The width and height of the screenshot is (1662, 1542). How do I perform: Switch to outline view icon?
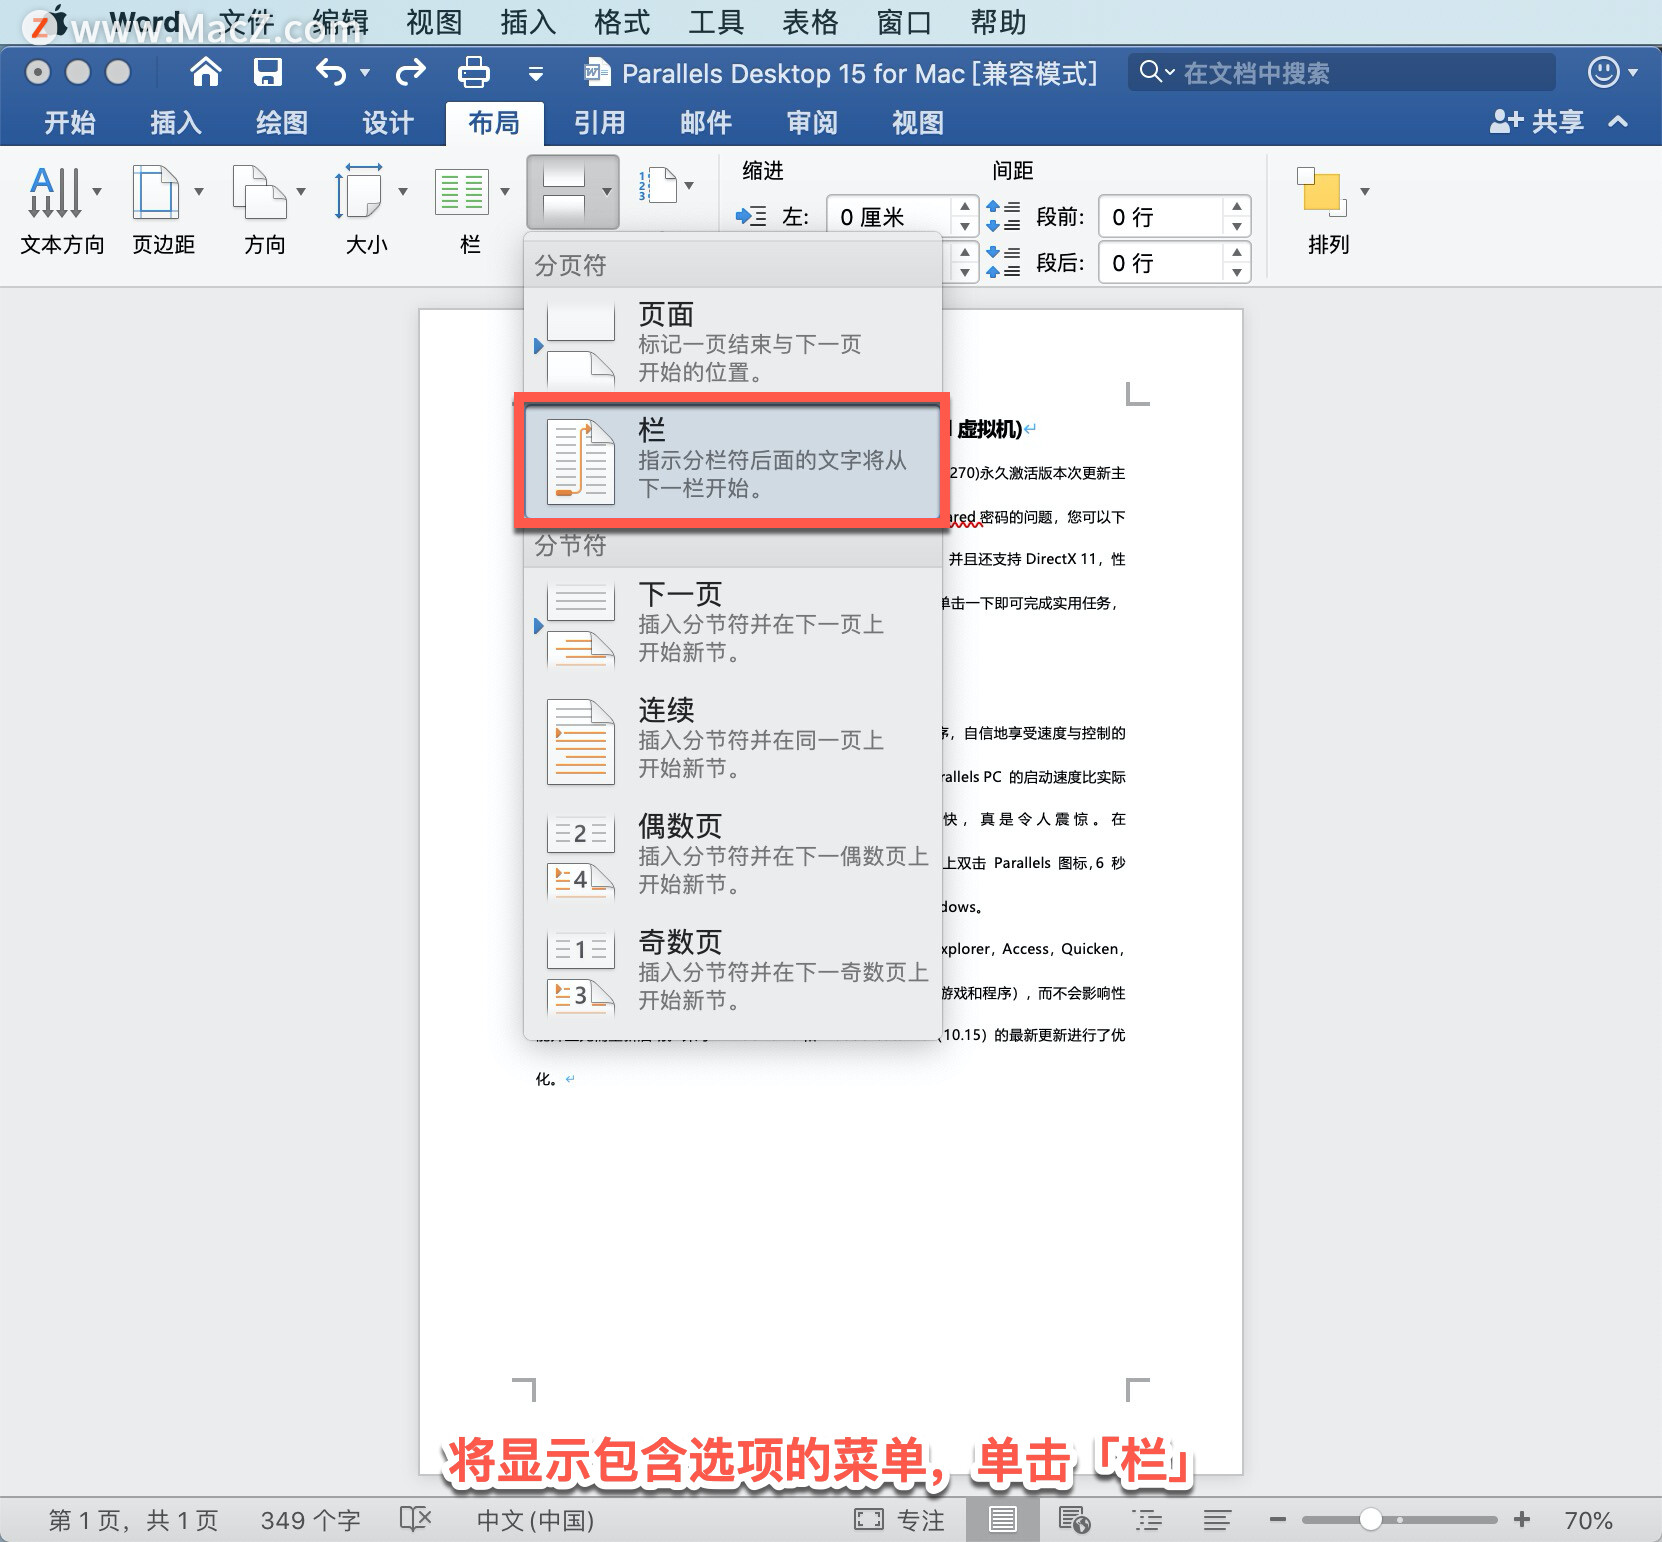[x=1147, y=1520]
